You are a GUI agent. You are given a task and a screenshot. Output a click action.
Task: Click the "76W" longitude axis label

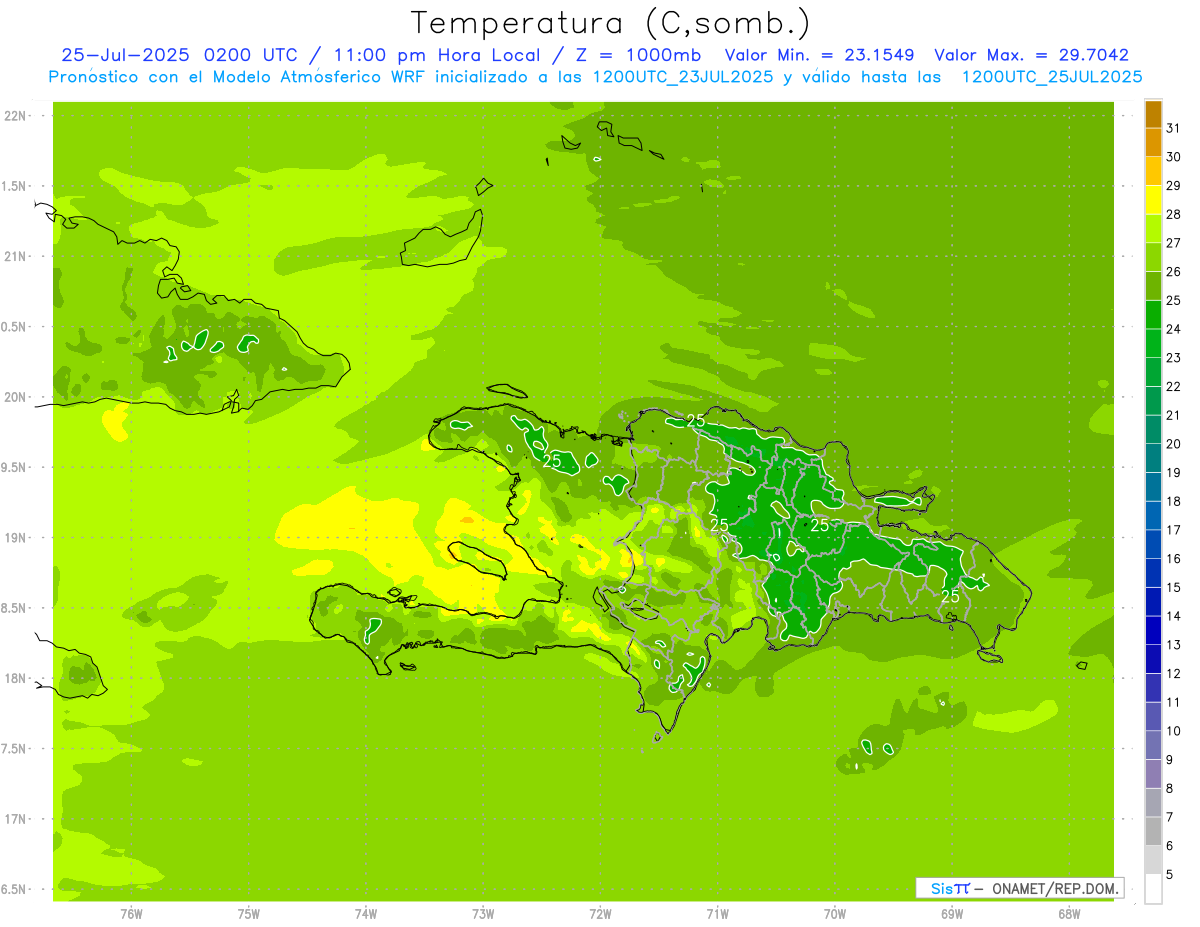pos(131,913)
